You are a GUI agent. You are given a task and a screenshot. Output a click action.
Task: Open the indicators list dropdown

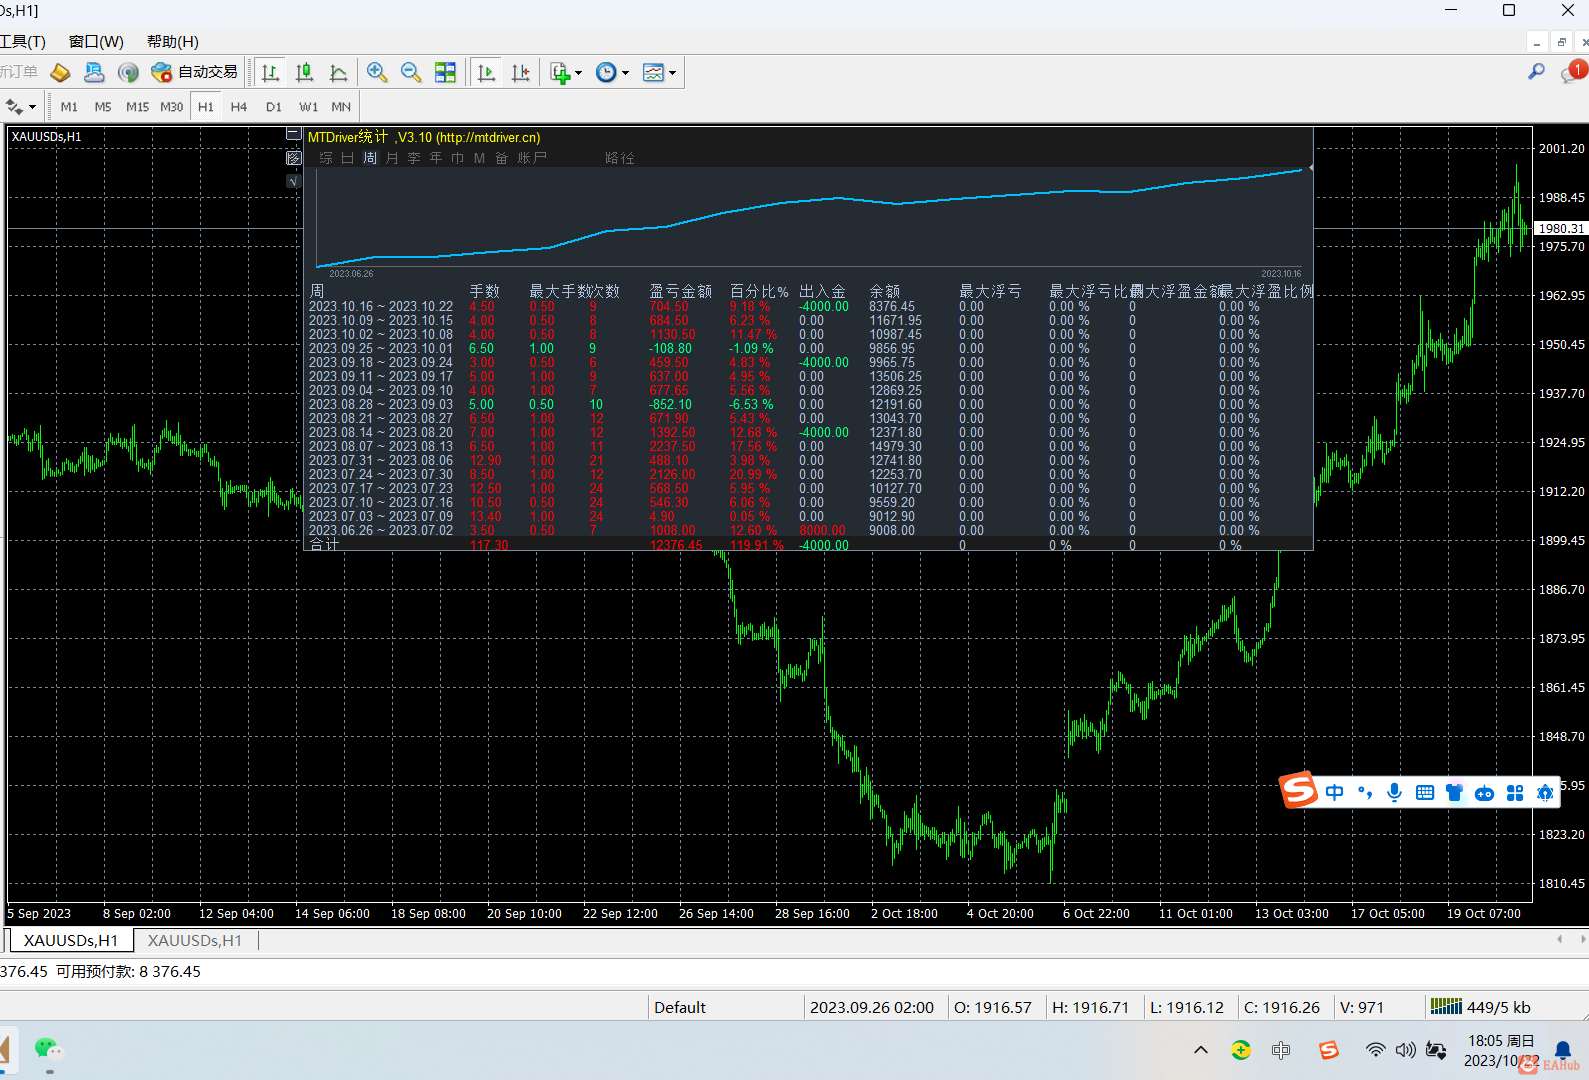click(566, 72)
